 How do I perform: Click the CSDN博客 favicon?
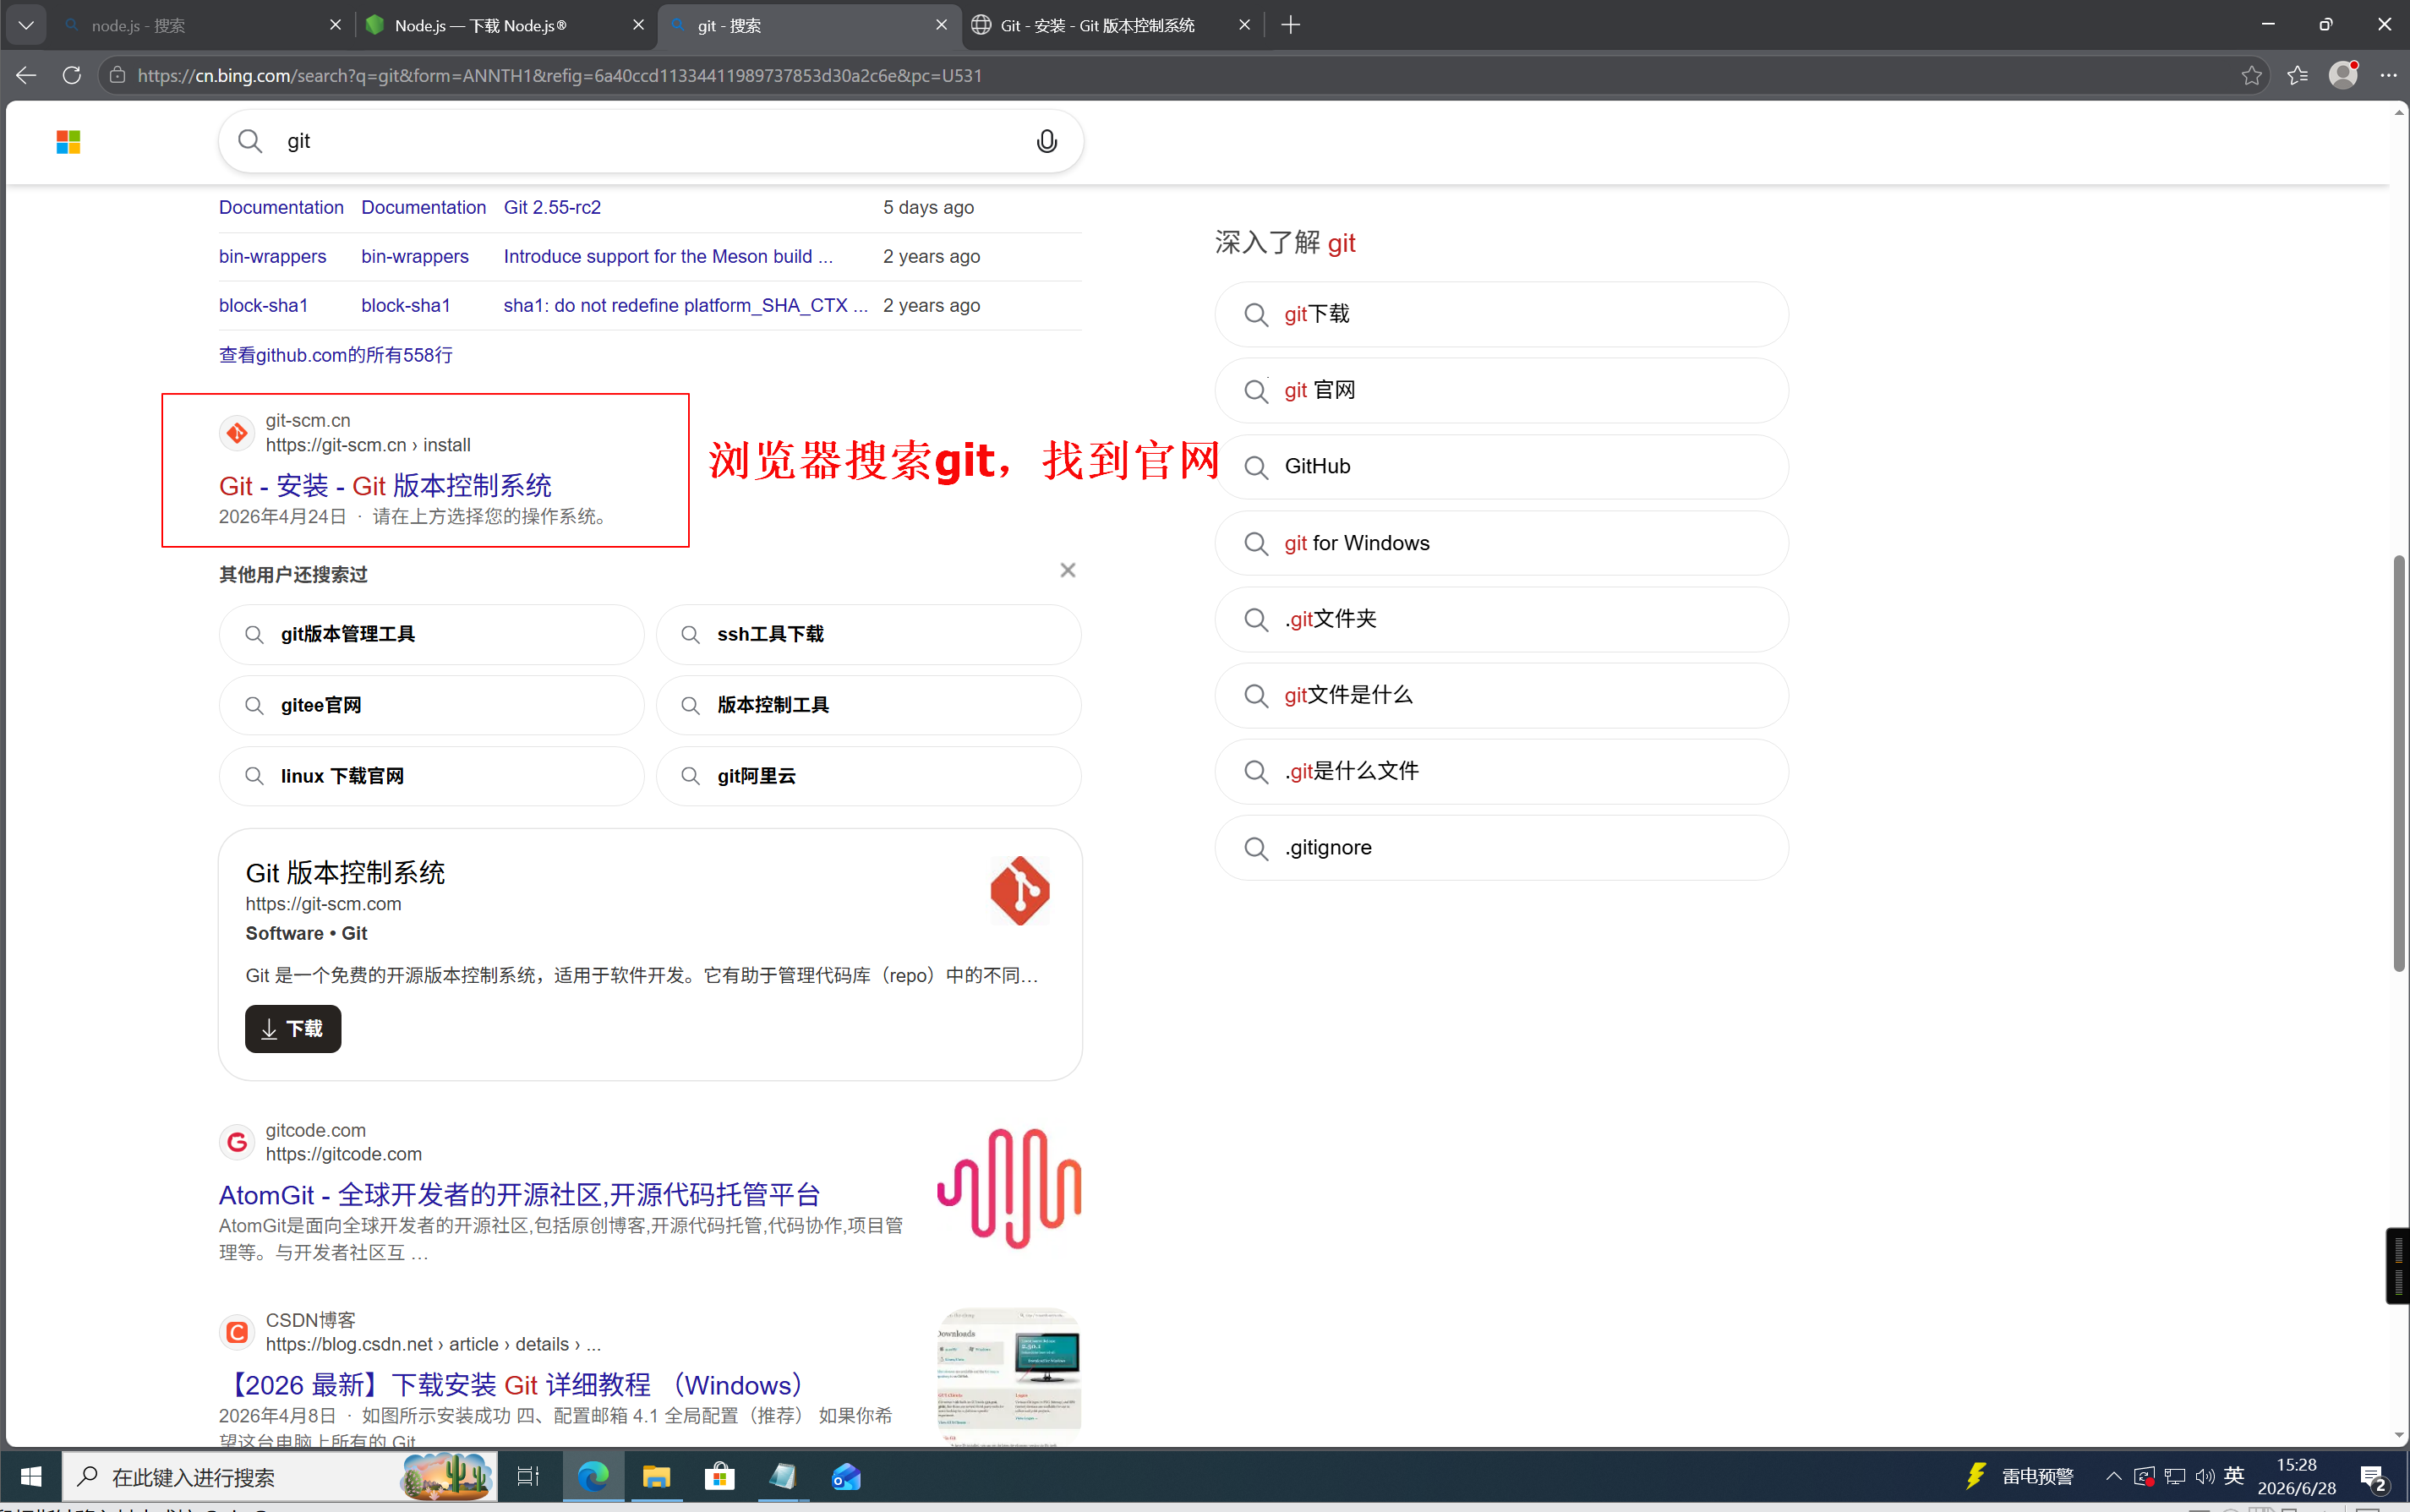click(x=237, y=1332)
